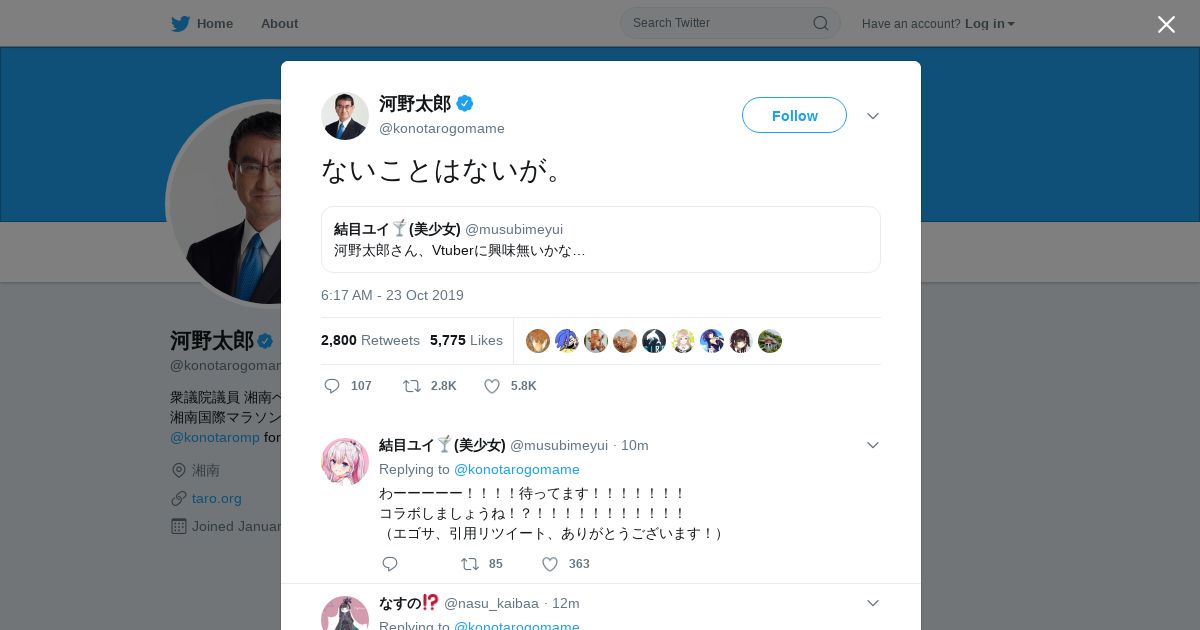Screen dimensions: 1200x630
Task: Click the search magnifier icon
Action: 820,23
